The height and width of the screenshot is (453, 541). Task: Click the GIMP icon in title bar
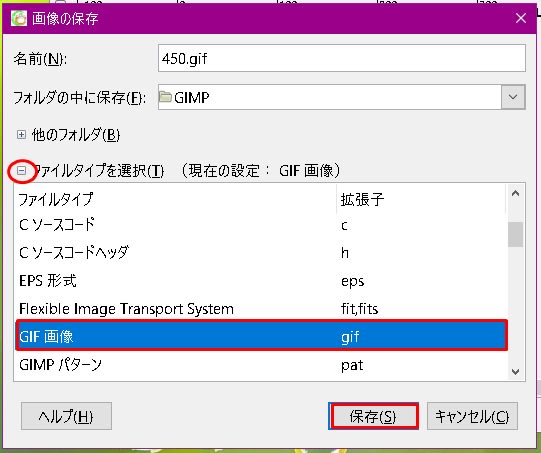(19, 18)
